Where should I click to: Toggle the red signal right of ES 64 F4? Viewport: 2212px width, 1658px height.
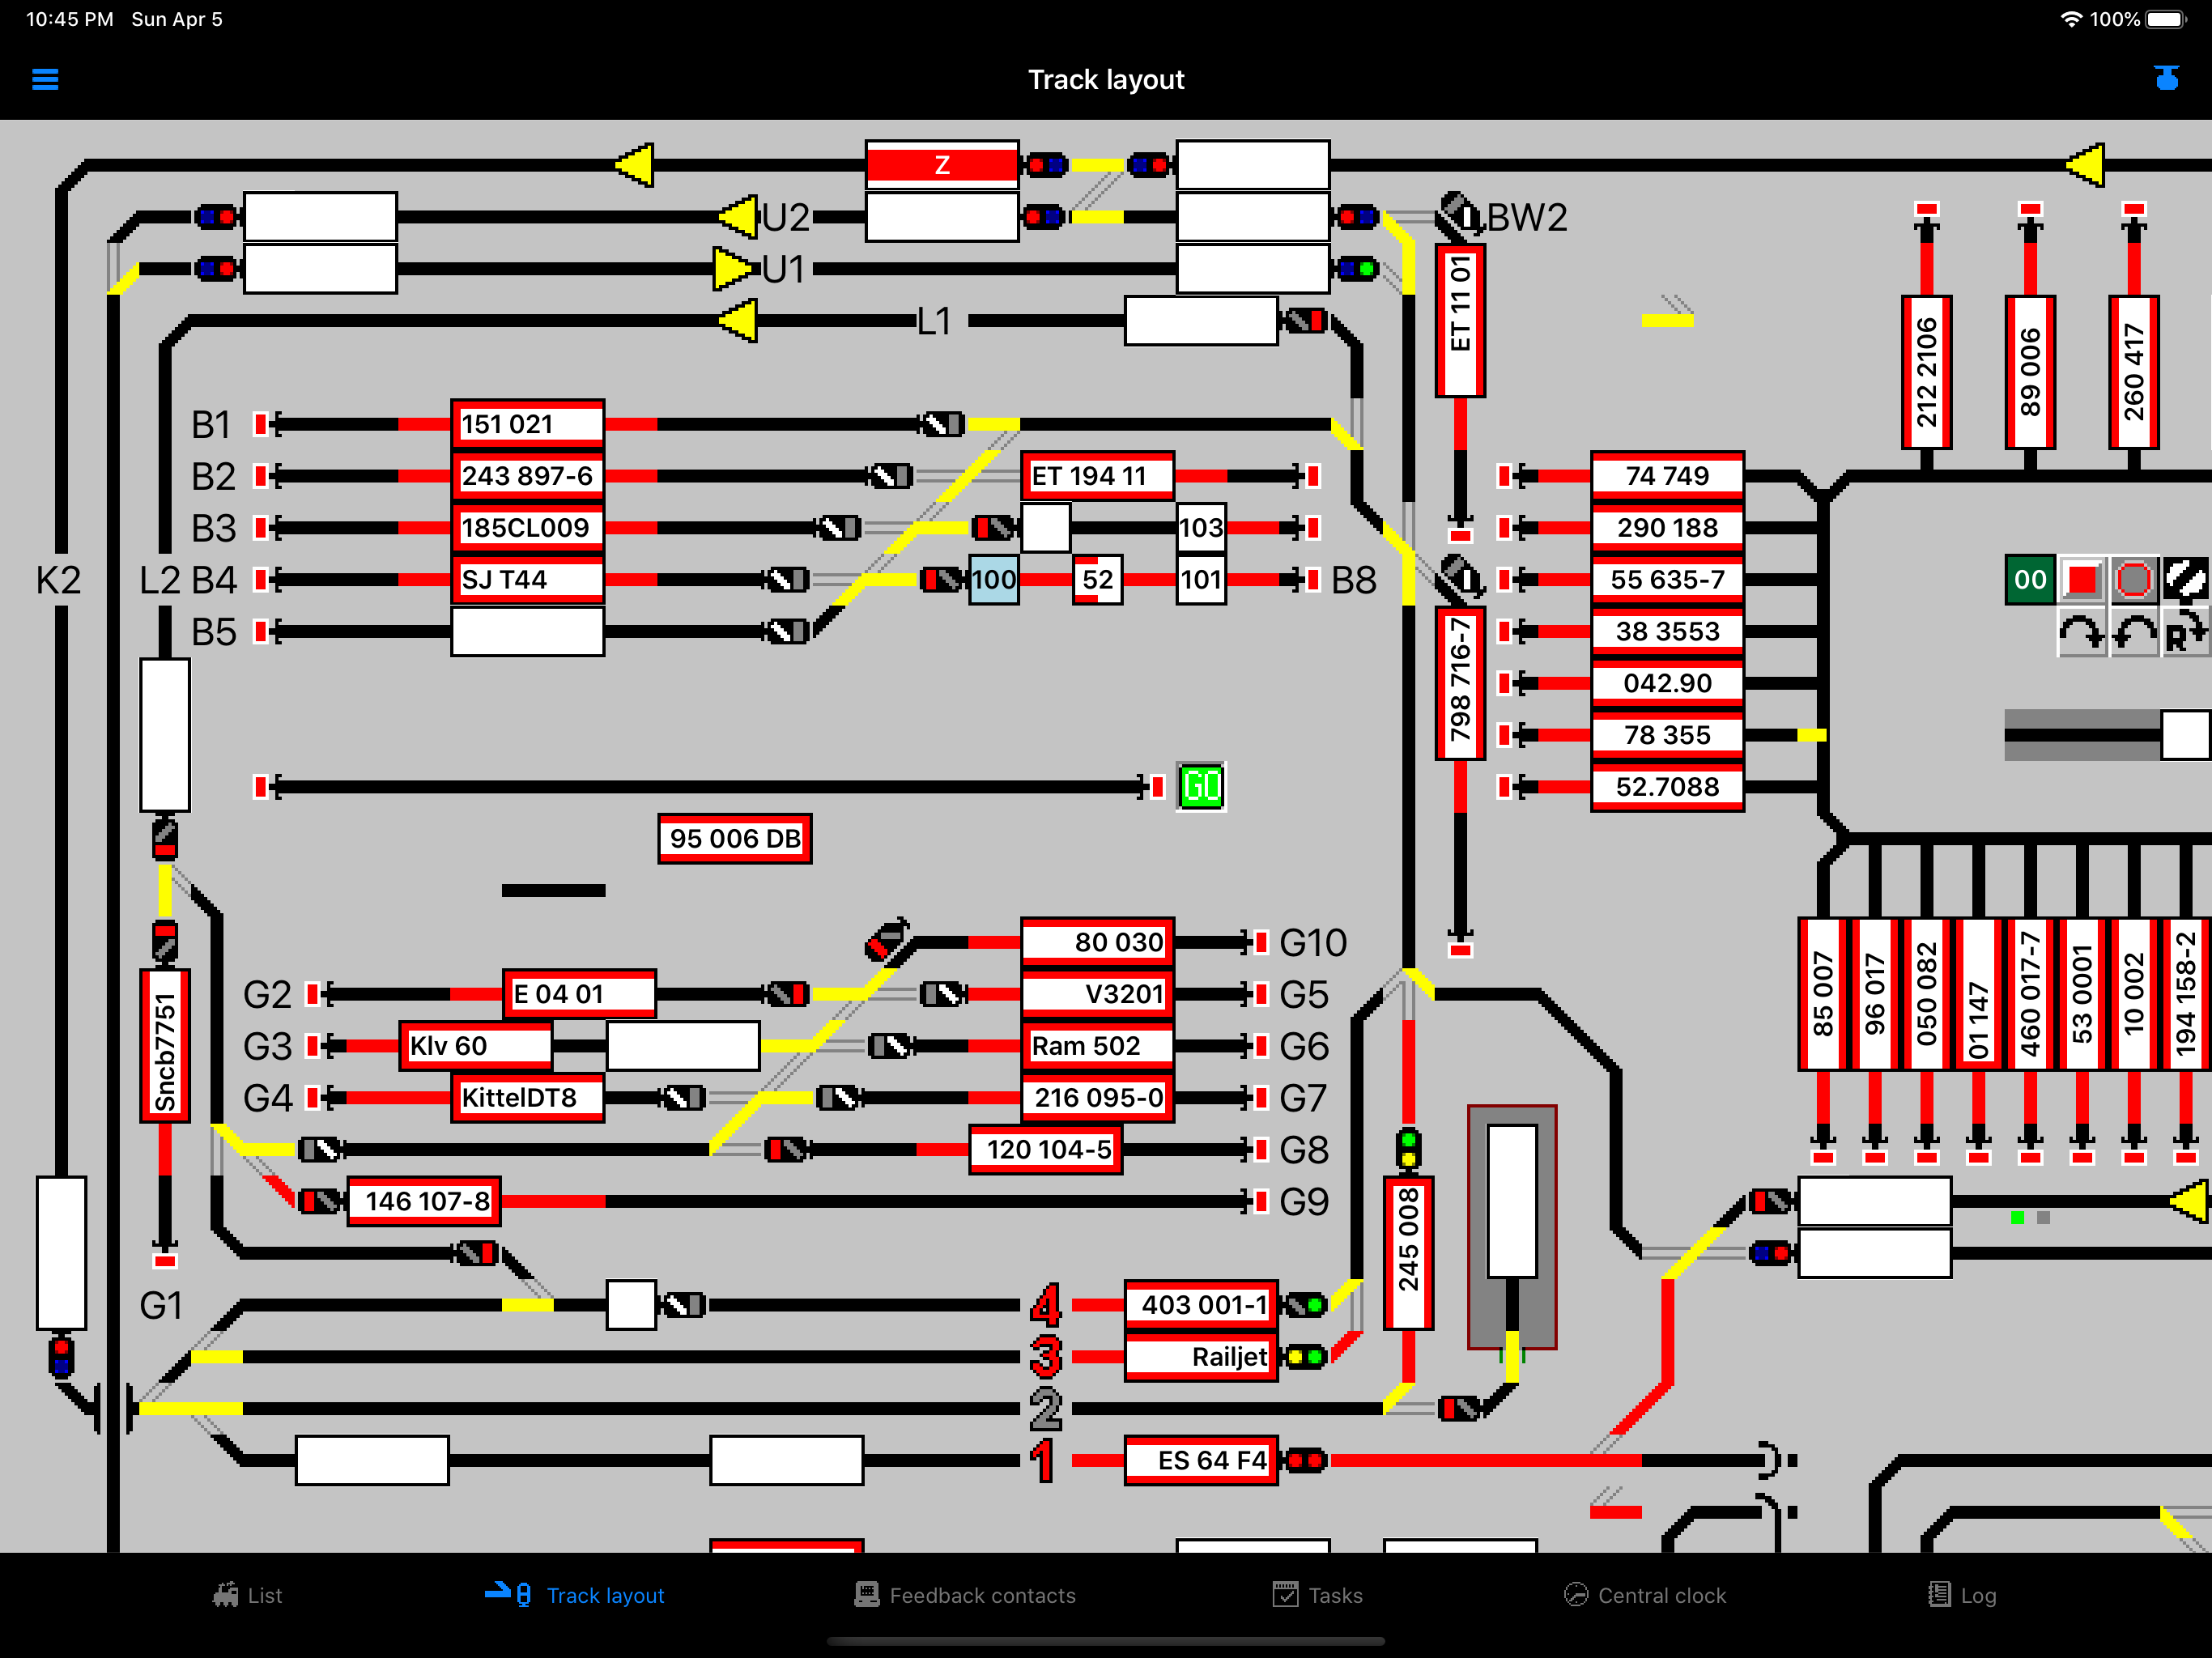[1305, 1461]
